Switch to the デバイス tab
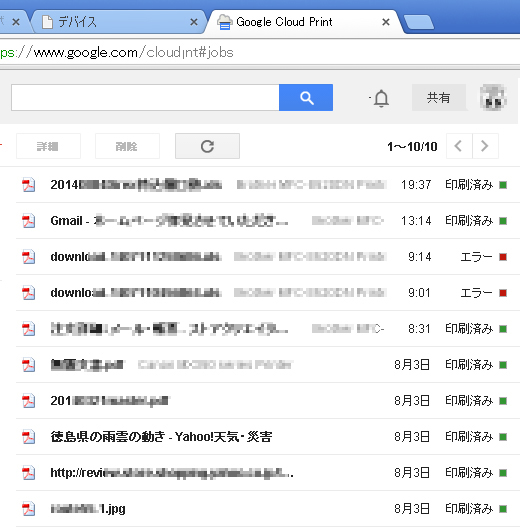The width and height of the screenshot is (520, 531). [x=118, y=22]
